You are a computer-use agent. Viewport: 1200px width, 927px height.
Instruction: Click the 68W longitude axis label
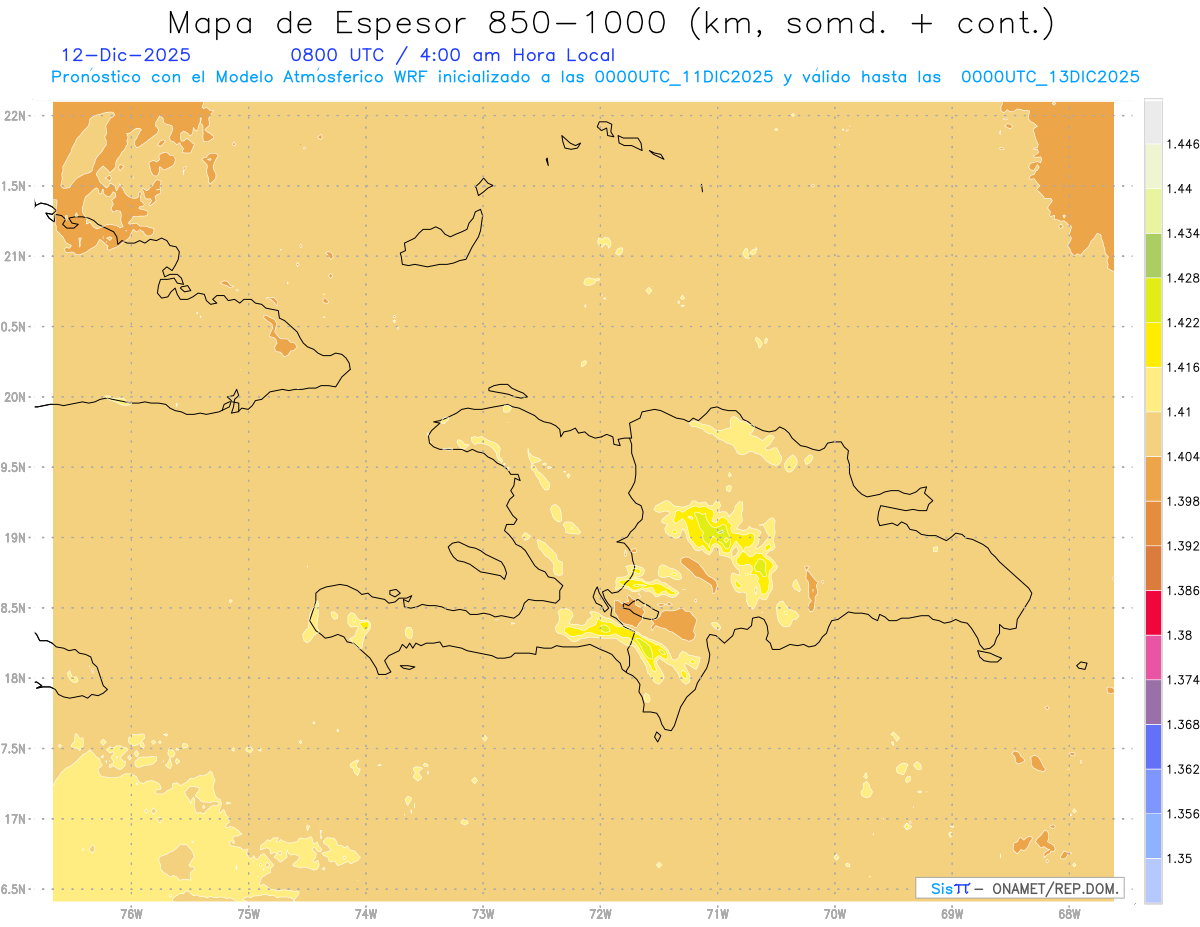pyautogui.click(x=1070, y=913)
